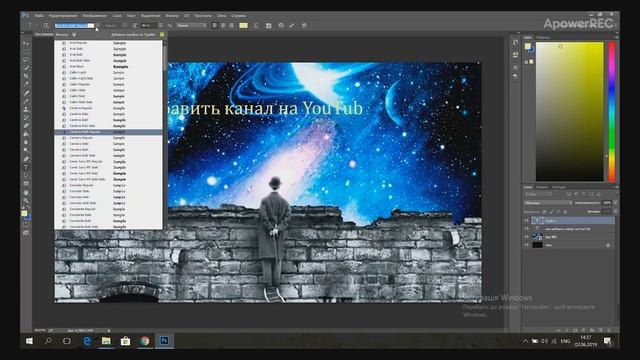640x360 pixels.
Task: Select the Eraser tool
Action: pyautogui.click(x=27, y=126)
